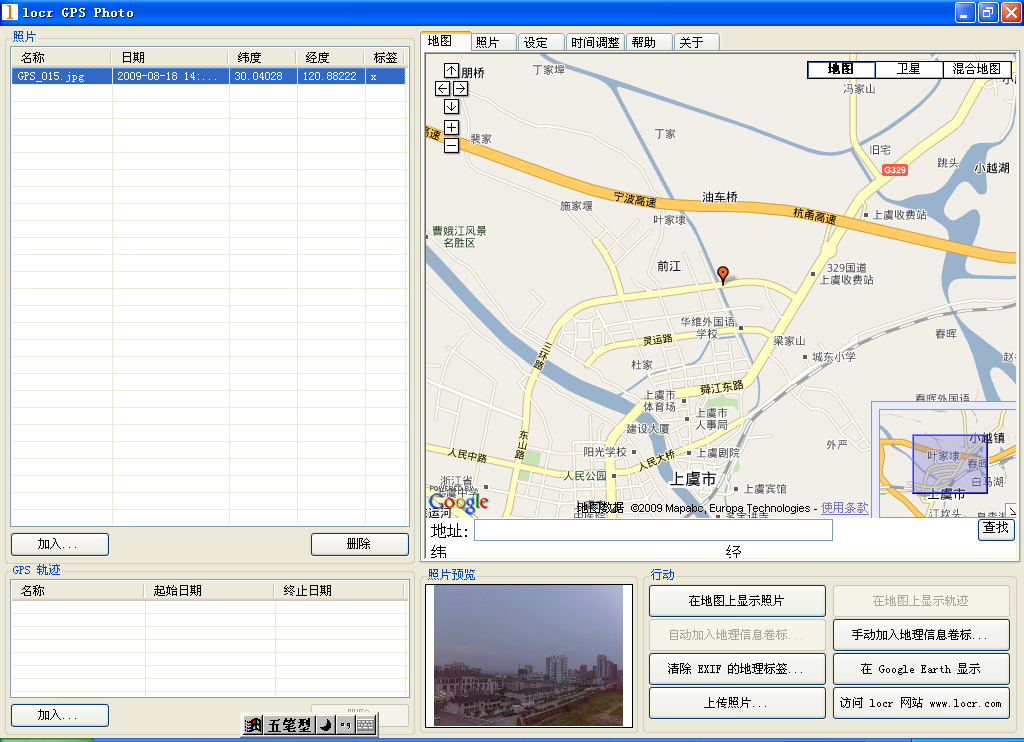Click 在 Google Earth 显示 button

click(921, 669)
